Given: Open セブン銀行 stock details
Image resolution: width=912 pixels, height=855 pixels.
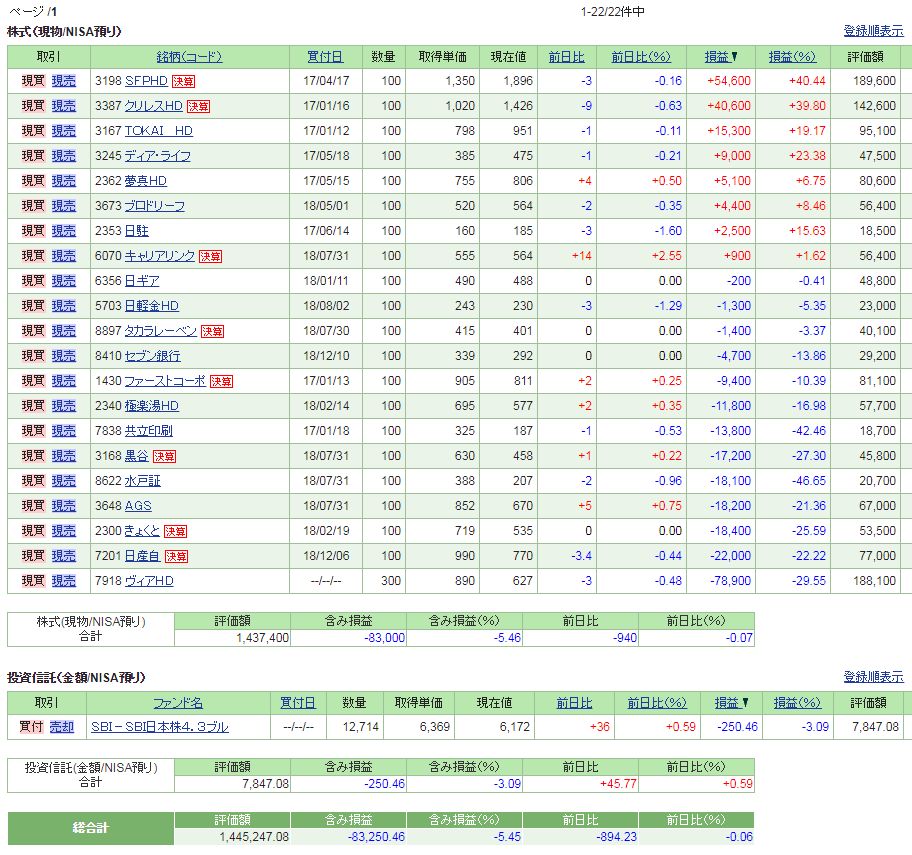Looking at the screenshot, I should tap(152, 356).
